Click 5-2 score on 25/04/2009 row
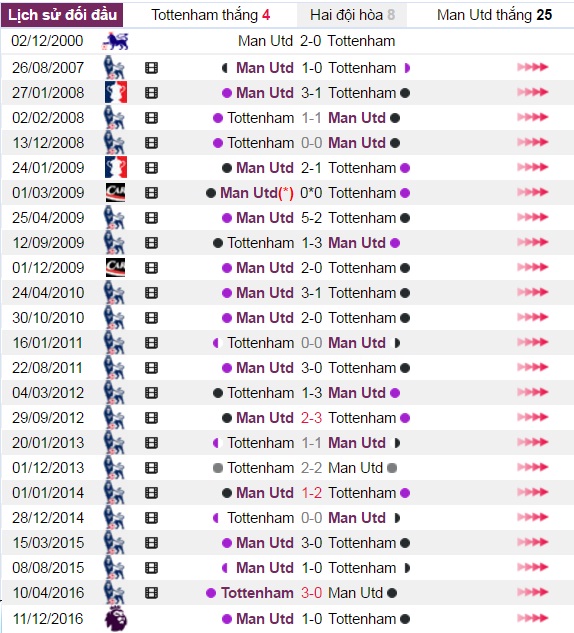574x633 pixels. tap(311, 218)
